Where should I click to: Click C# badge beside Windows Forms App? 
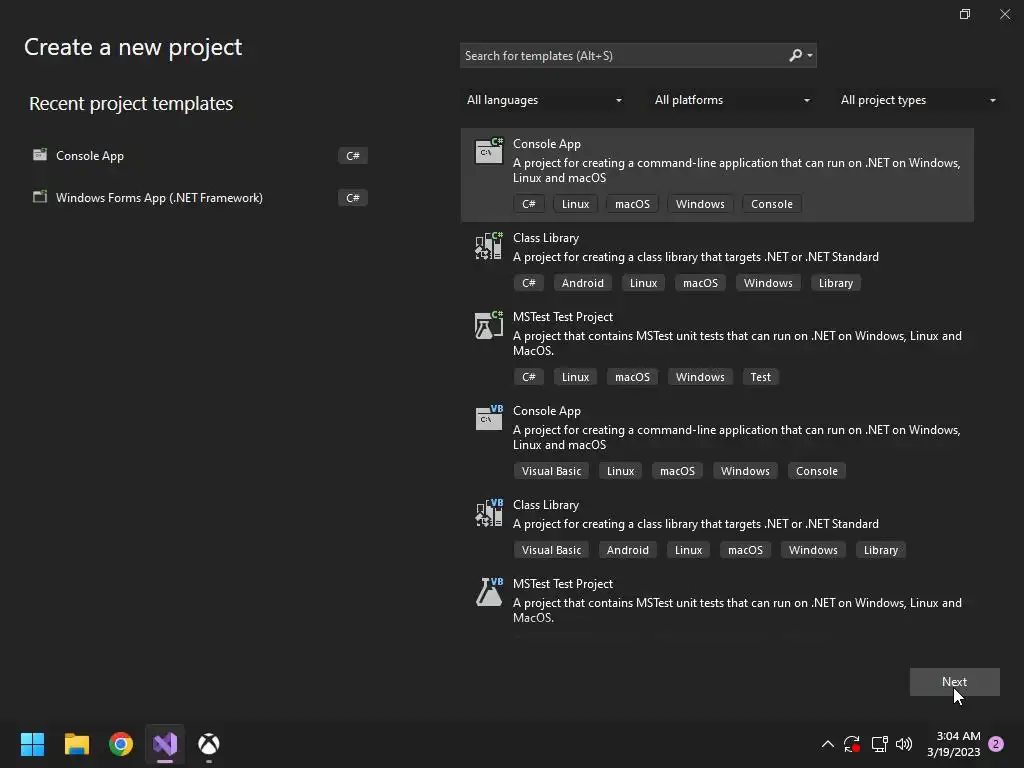353,198
